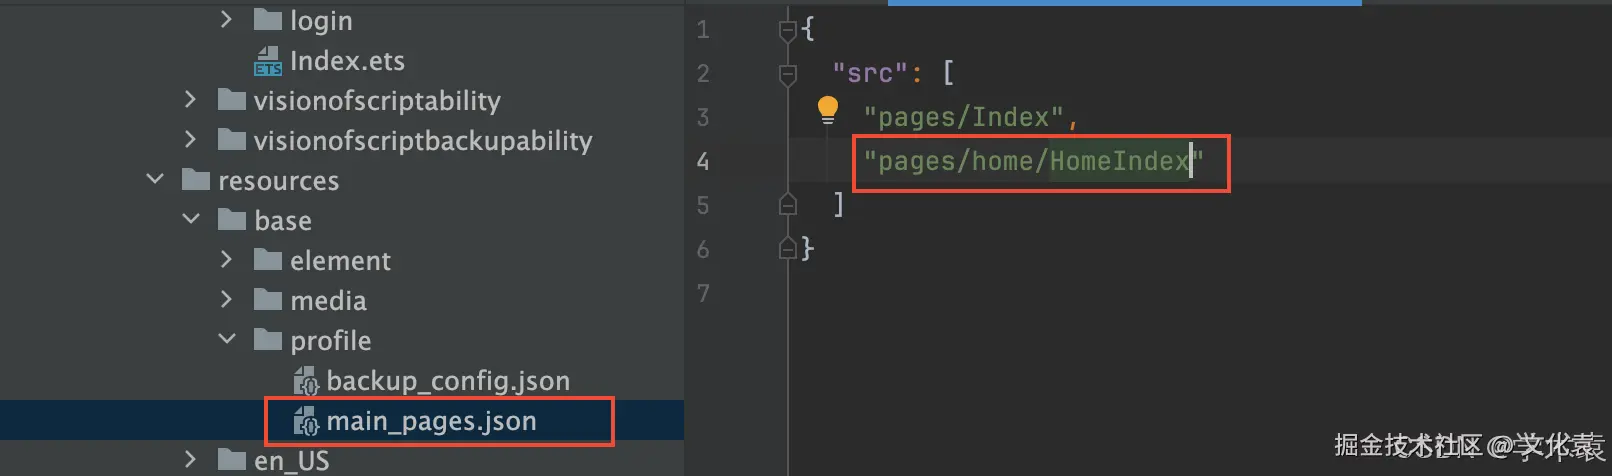This screenshot has height=476, width=1612.
Task: Click the element folder icon
Action: pyautogui.click(x=267, y=260)
